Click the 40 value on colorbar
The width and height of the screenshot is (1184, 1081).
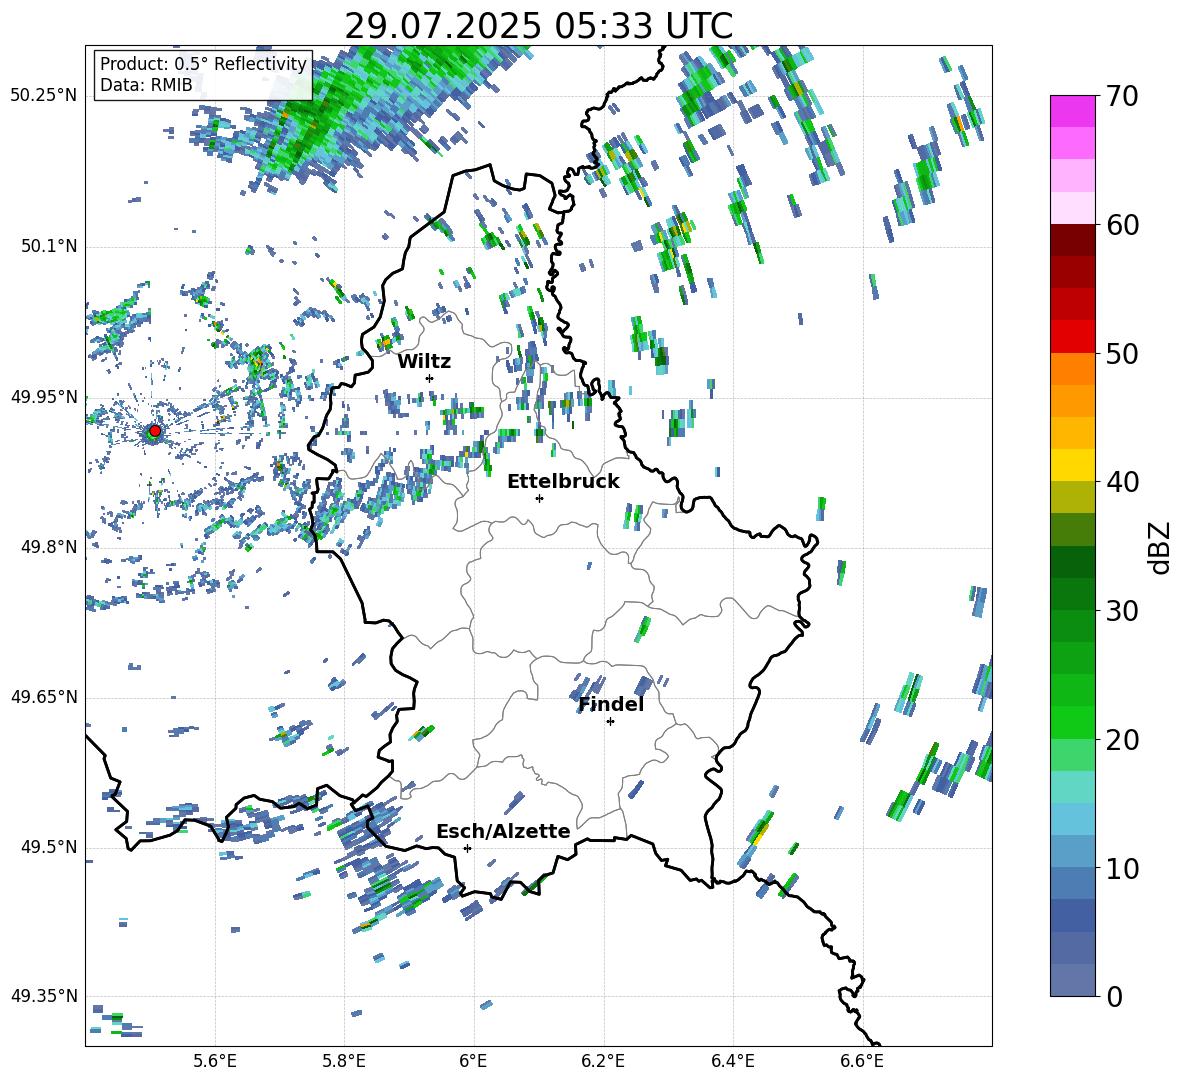1122,482
